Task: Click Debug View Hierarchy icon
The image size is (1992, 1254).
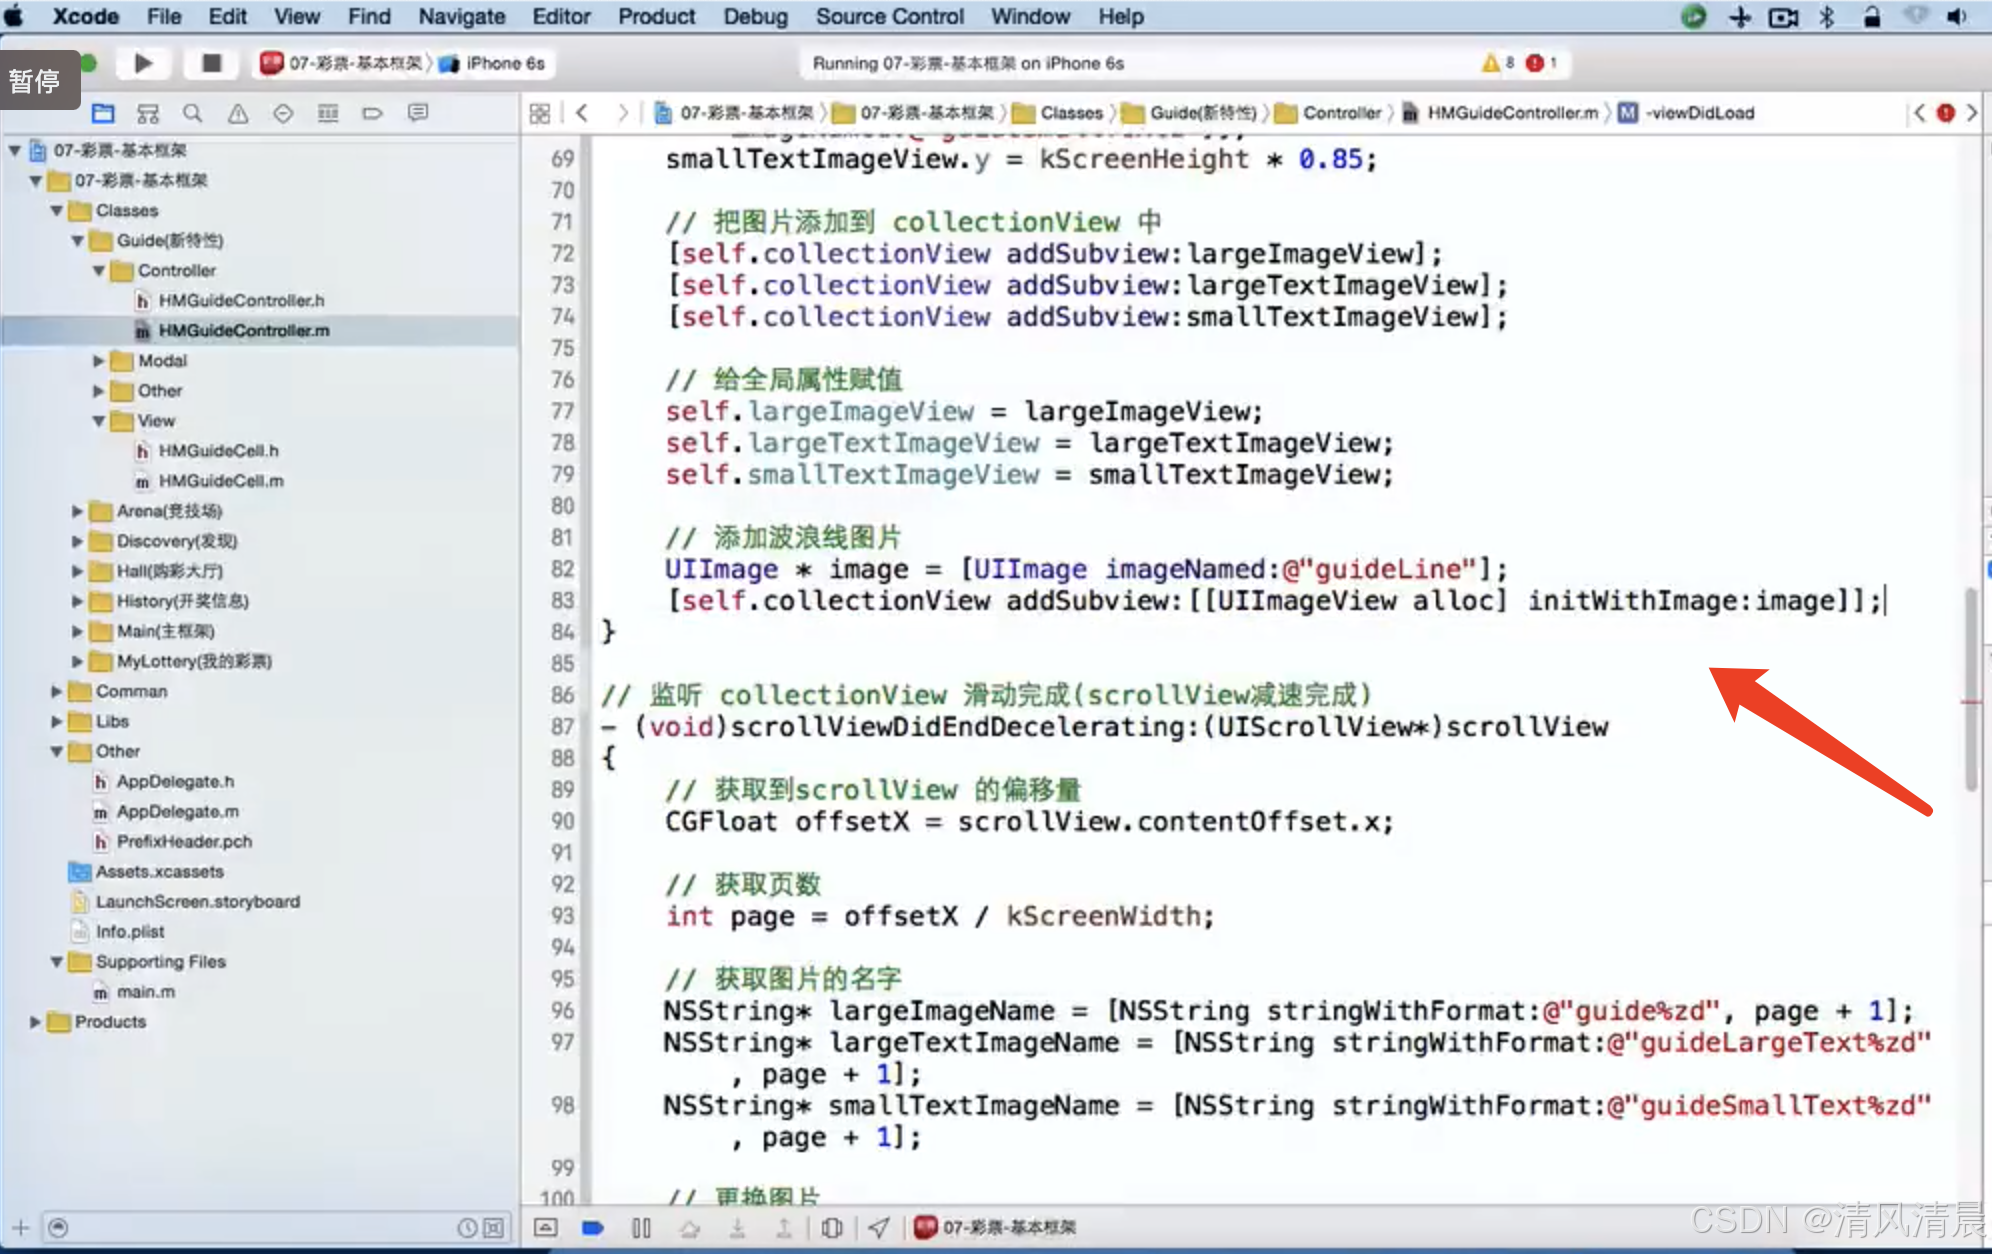Action: 831,1227
